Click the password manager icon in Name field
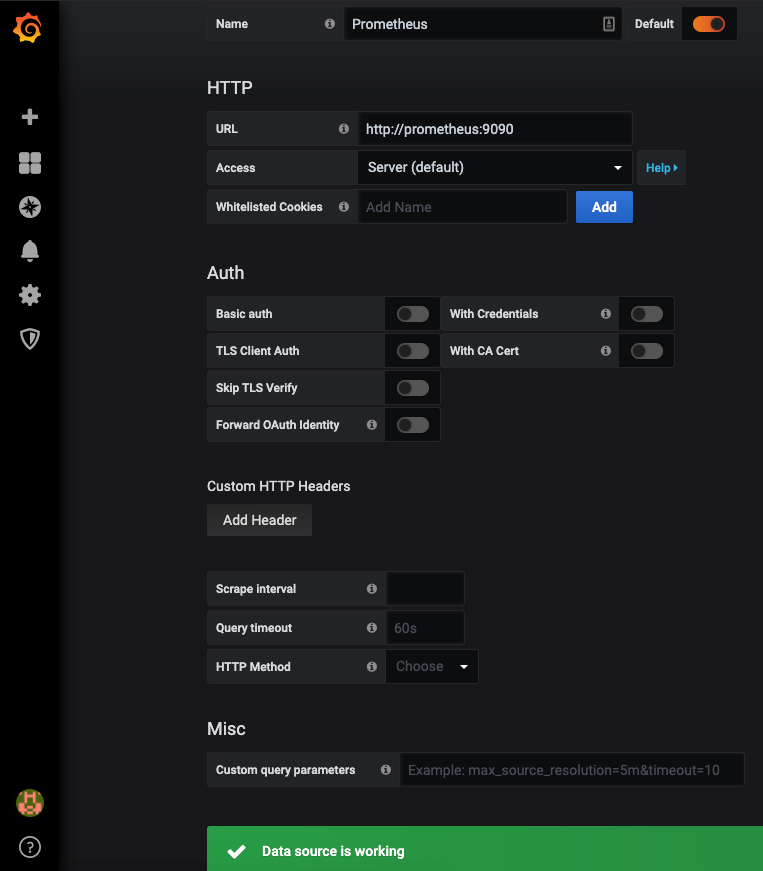Screen dimensions: 763x871 click(609, 24)
